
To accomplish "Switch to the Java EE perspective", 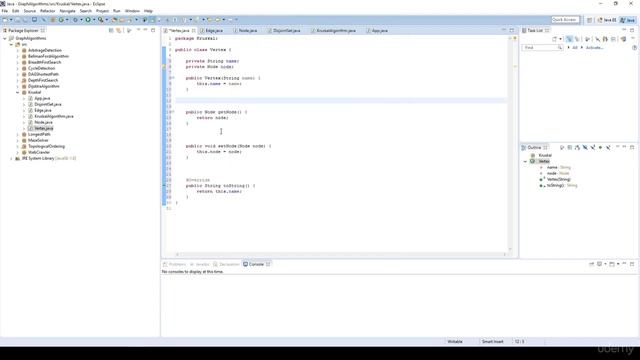I will [x=607, y=20].
